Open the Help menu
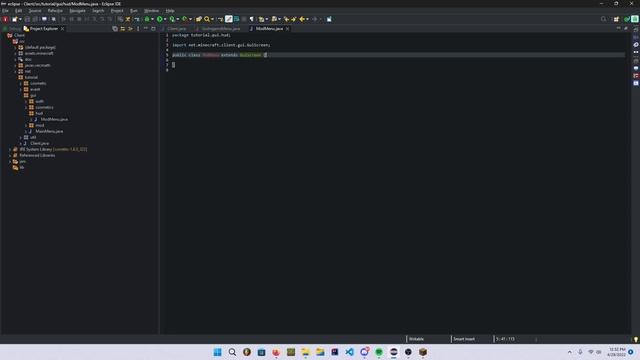Image resolution: width=640 pixels, height=360 pixels. click(x=170, y=11)
